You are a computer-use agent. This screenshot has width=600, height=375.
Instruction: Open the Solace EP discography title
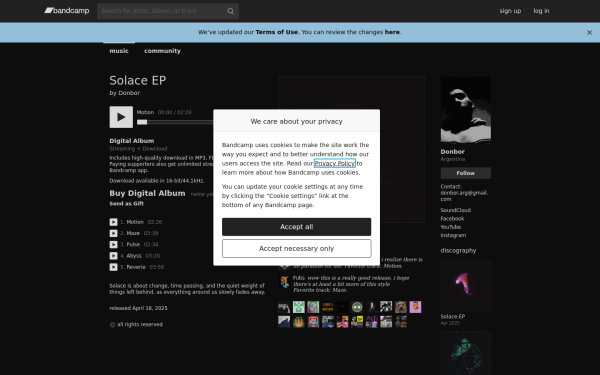tap(453, 316)
